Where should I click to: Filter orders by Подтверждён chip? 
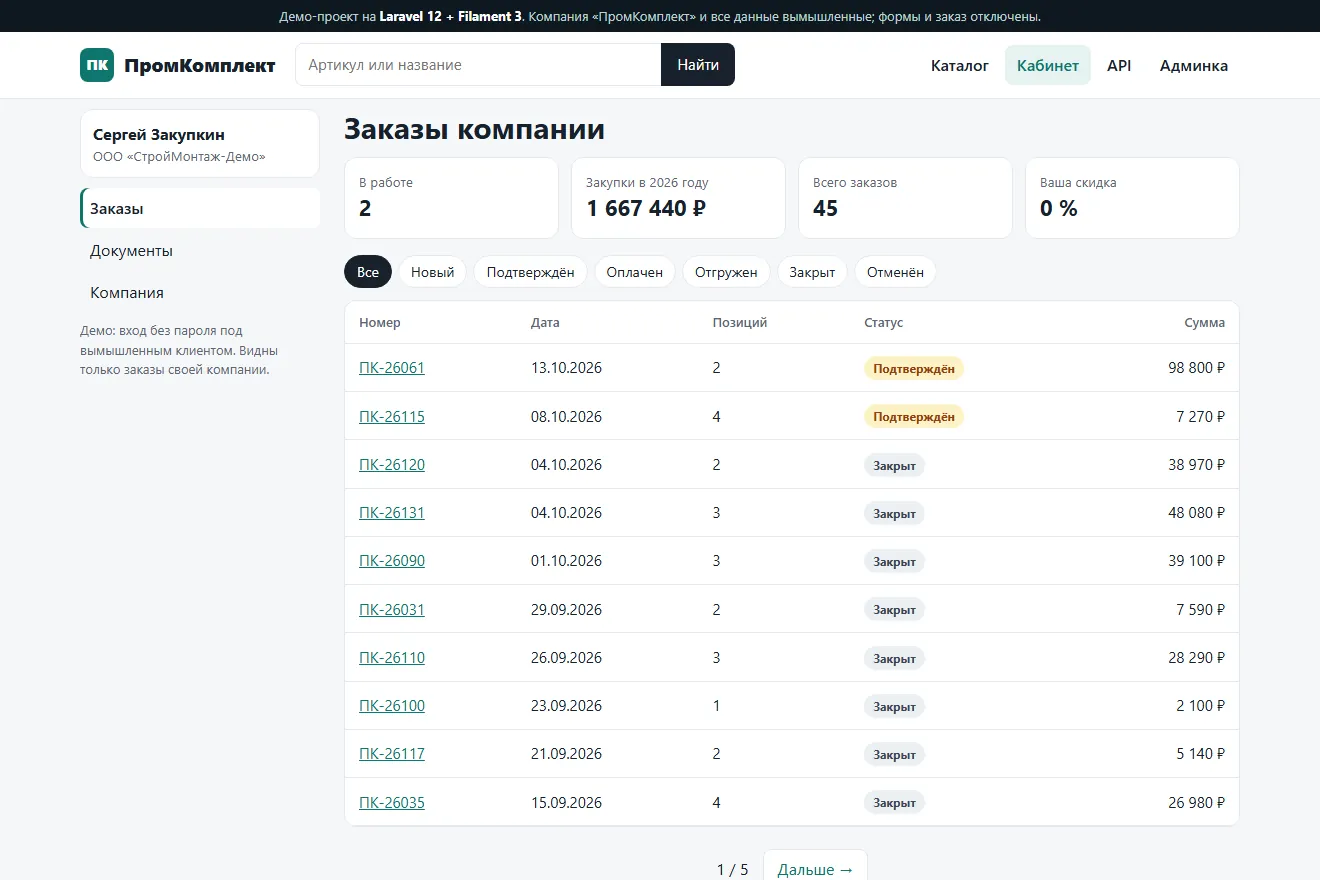531,272
